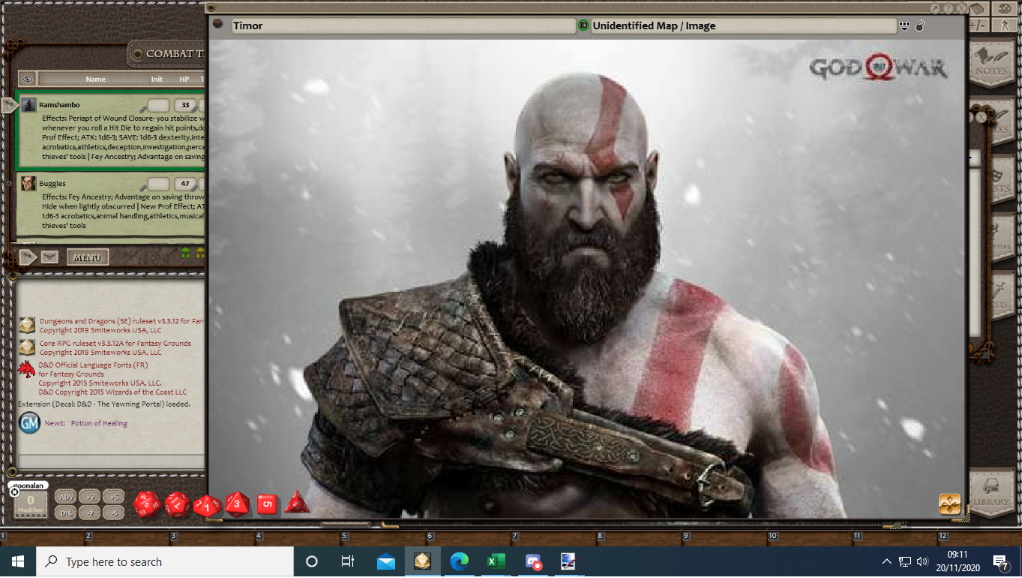Open Task View on taskbar
1022x578 pixels.
point(348,562)
